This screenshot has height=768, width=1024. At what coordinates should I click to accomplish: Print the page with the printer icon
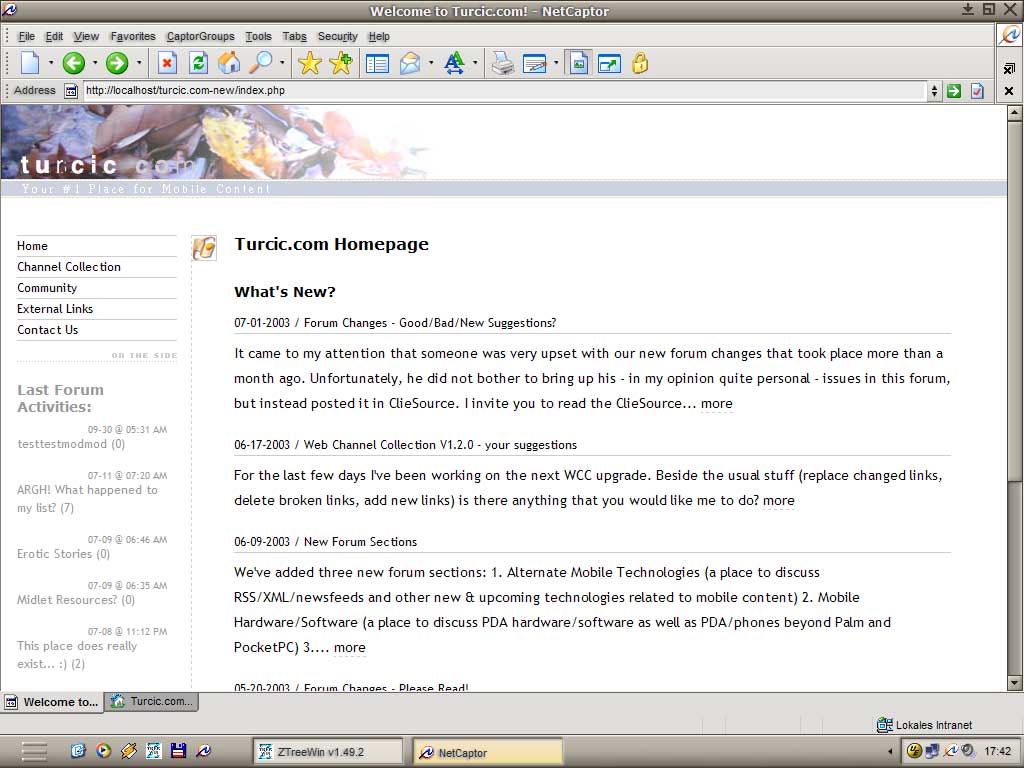pos(503,63)
